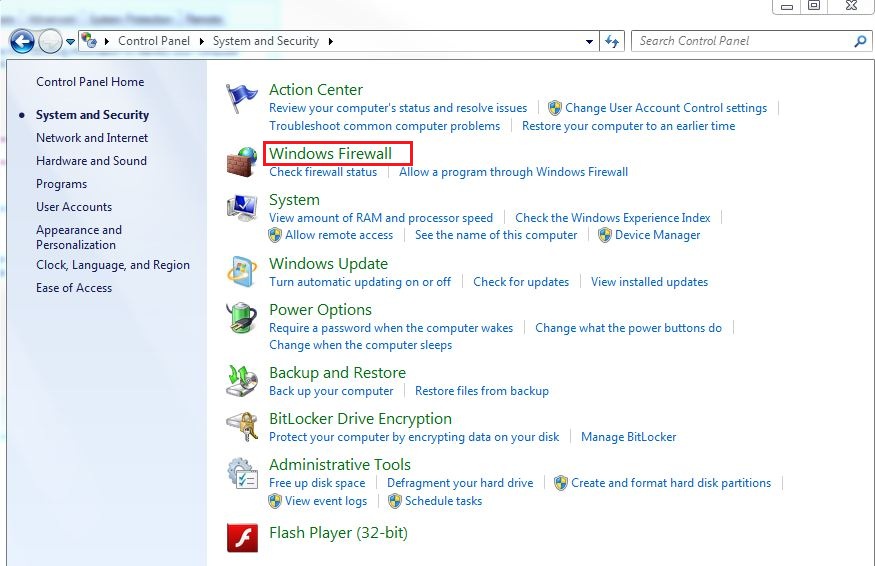
Task: Open the Power Options heading
Action: tap(320, 310)
